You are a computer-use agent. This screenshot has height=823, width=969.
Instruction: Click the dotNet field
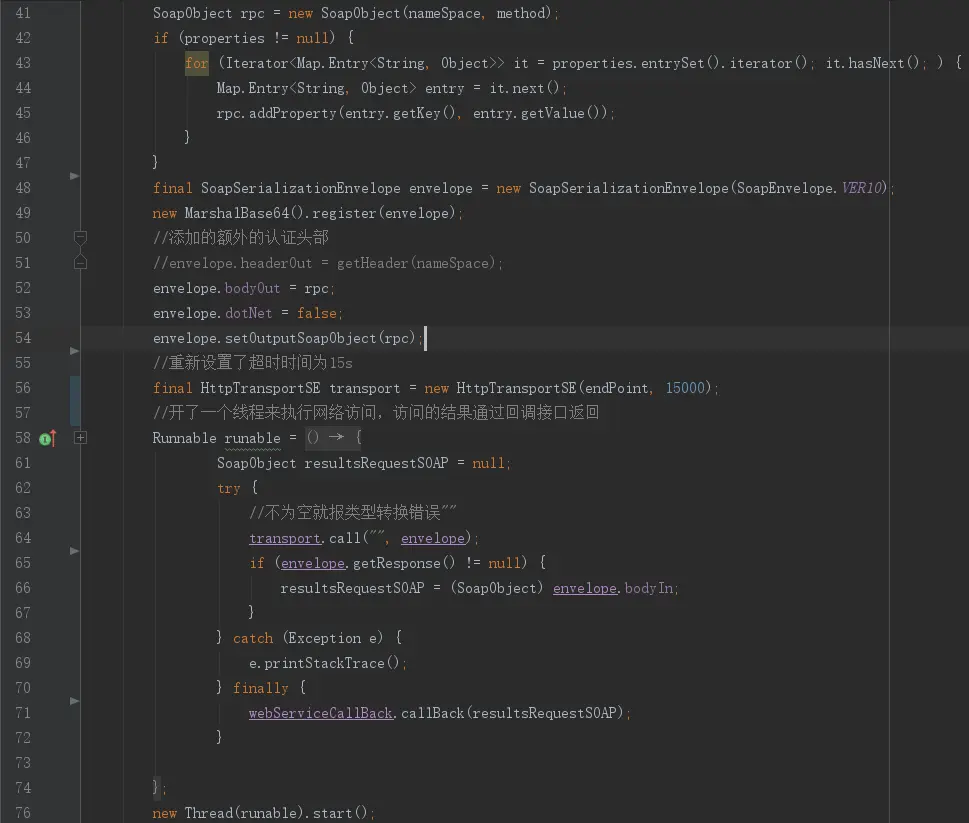point(248,313)
